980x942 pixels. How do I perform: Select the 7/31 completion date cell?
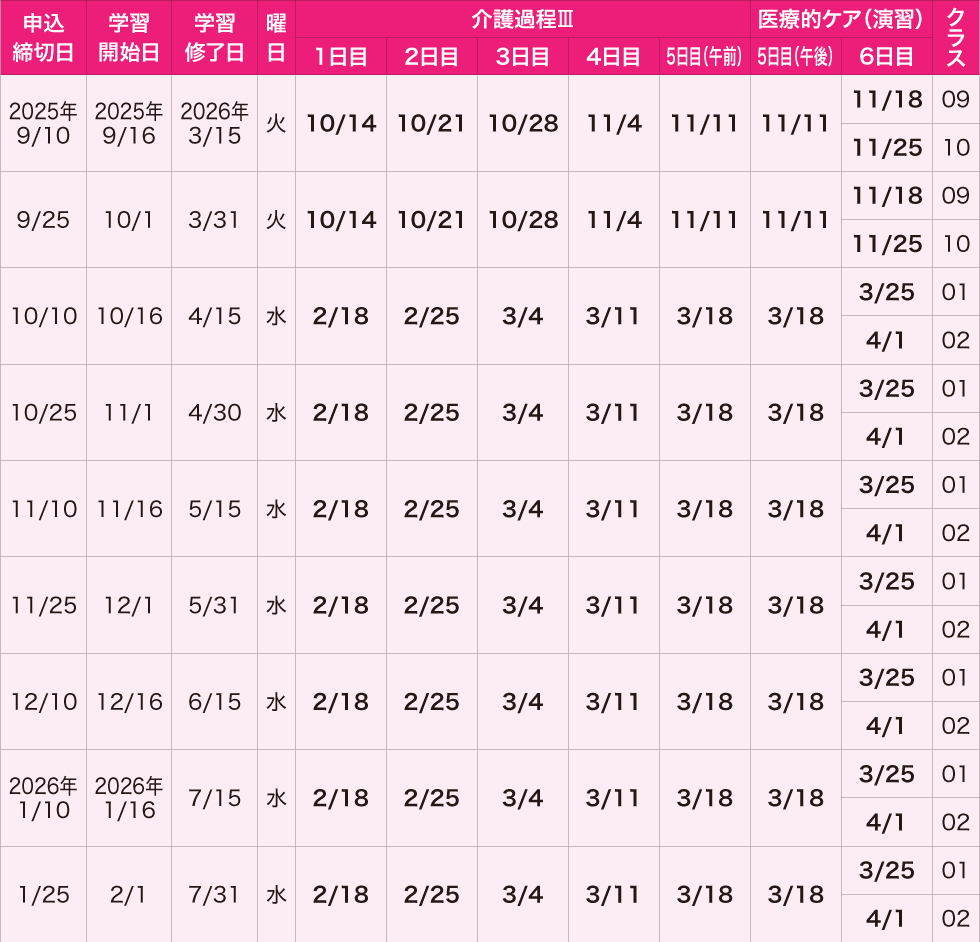pyautogui.click(x=214, y=894)
